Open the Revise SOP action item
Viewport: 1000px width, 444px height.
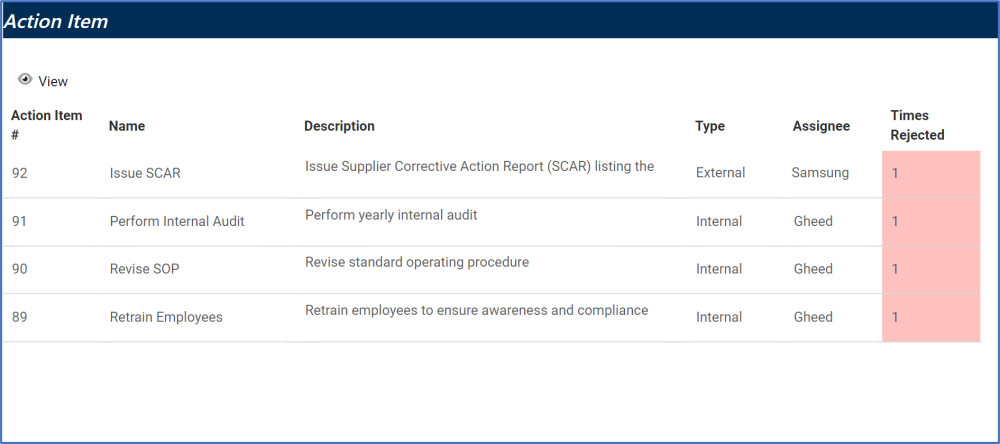tap(144, 269)
